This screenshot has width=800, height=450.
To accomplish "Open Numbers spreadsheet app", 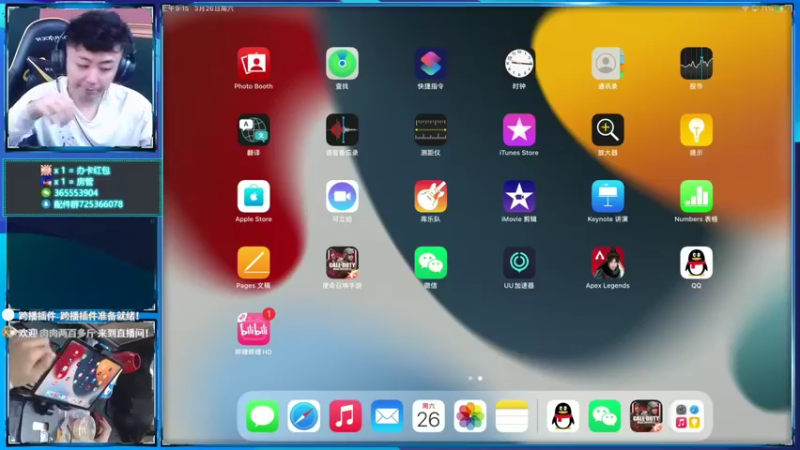I will coord(696,196).
